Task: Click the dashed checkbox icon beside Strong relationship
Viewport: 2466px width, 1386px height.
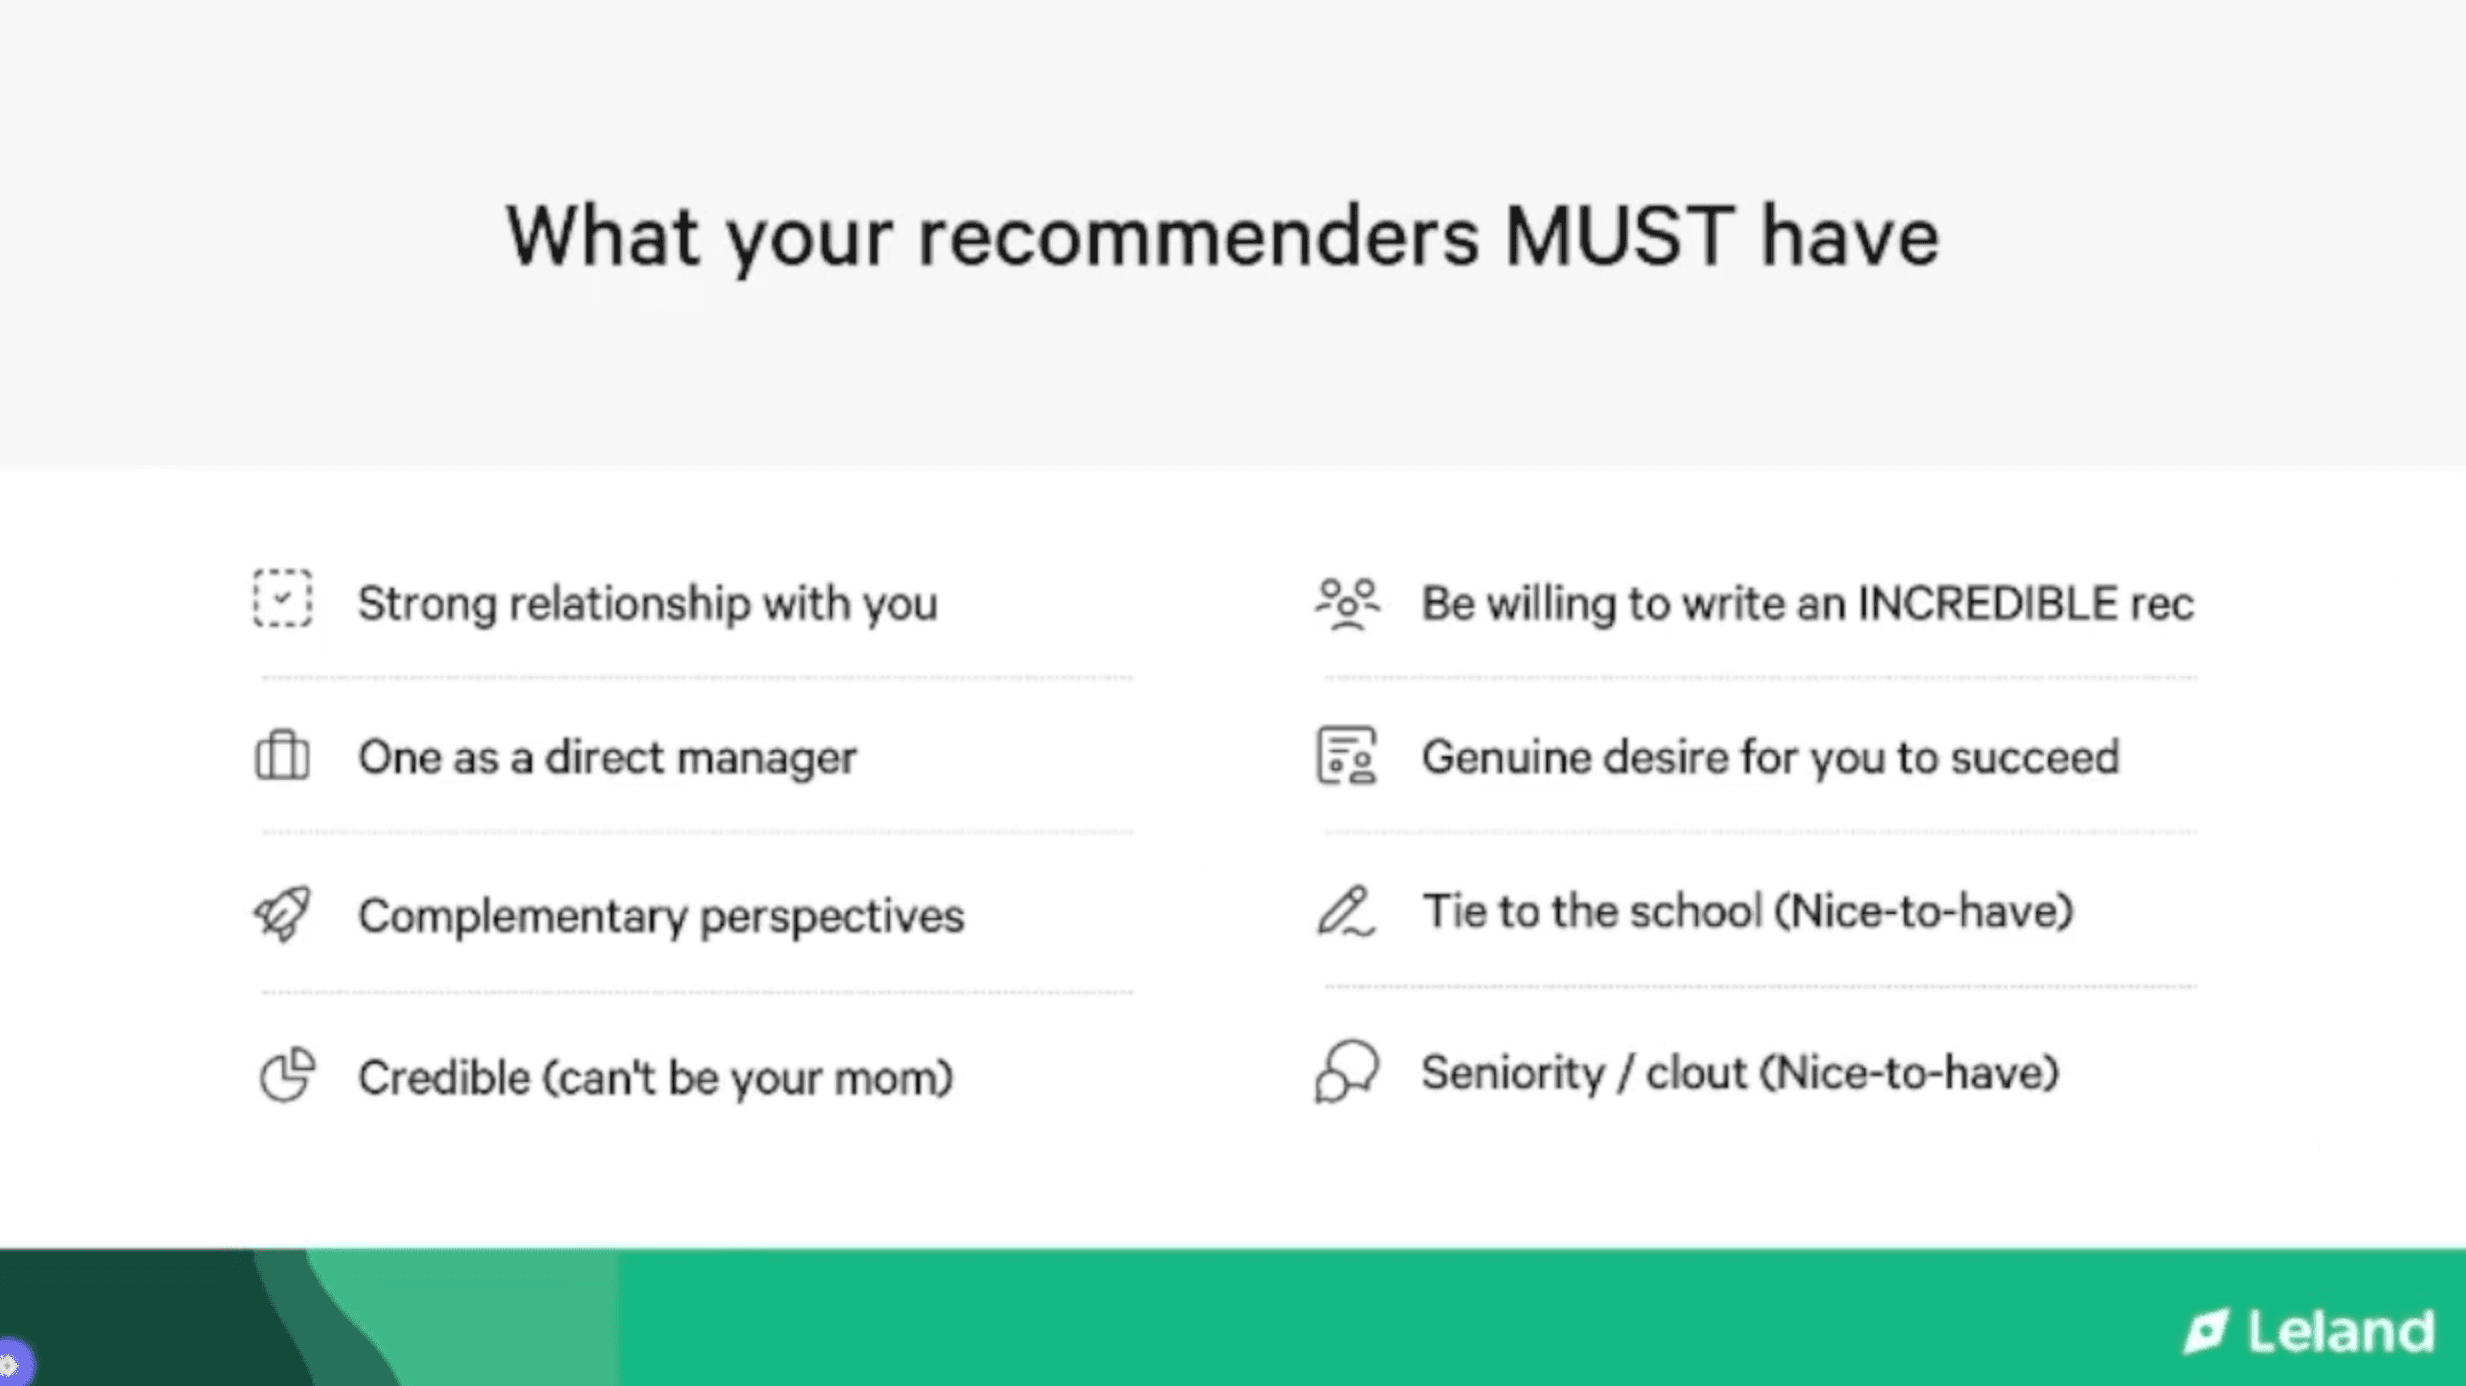Action: pyautogui.click(x=282, y=599)
